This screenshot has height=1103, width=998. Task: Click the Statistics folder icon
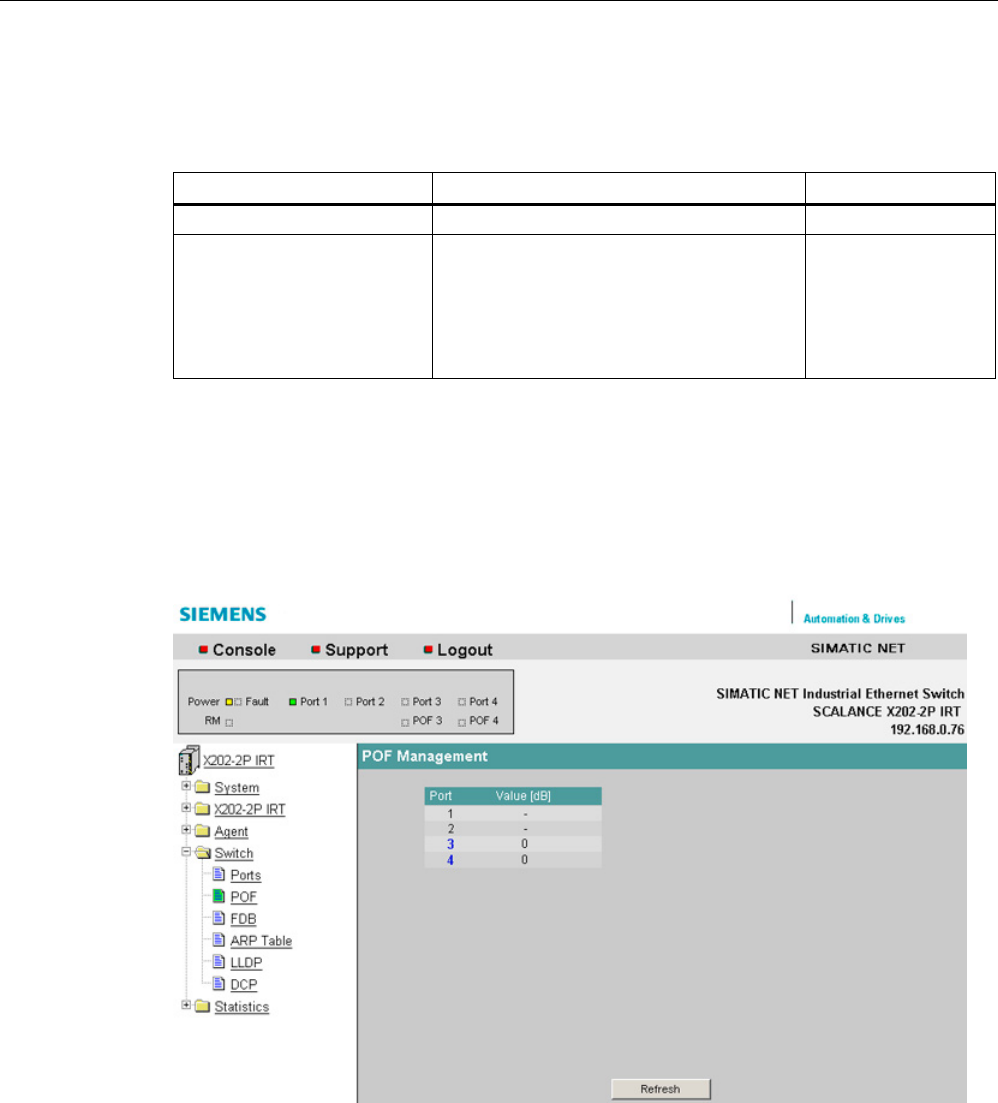coord(203,1006)
